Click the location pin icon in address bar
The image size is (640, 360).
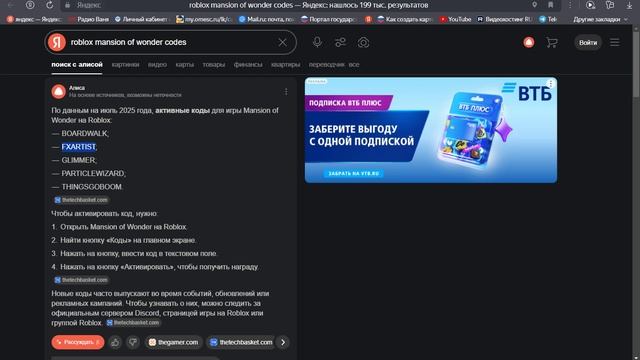534,5
